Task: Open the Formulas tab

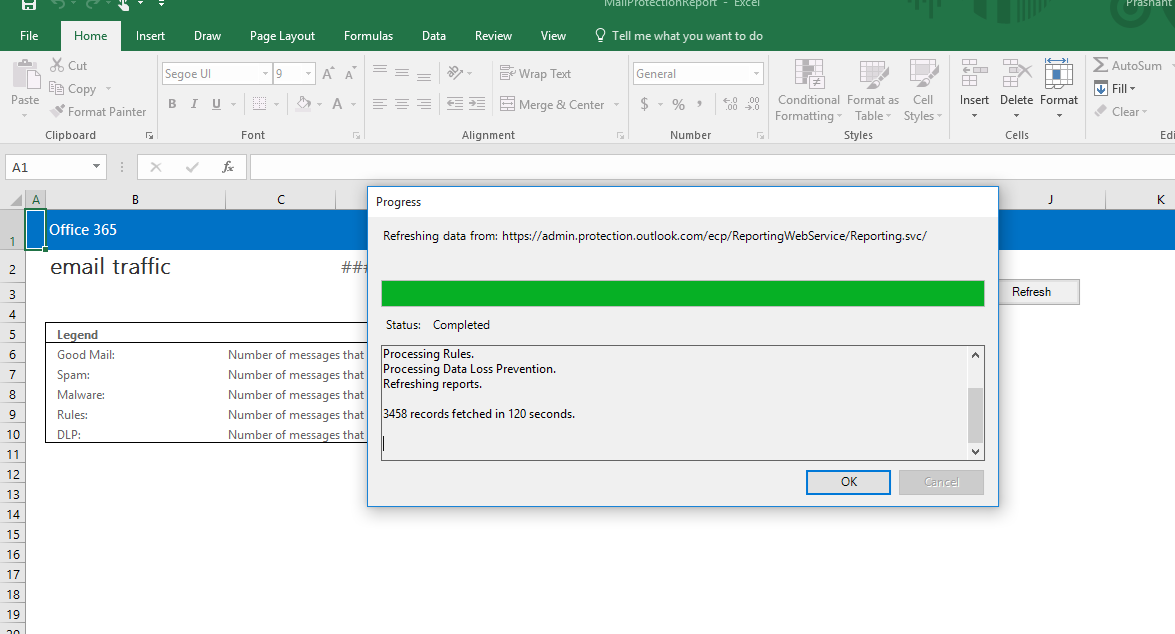Action: (x=368, y=36)
